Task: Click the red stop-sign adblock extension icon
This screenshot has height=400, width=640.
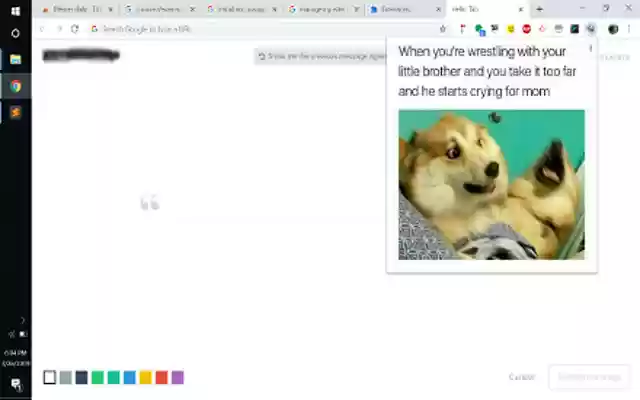Action: coord(527,29)
